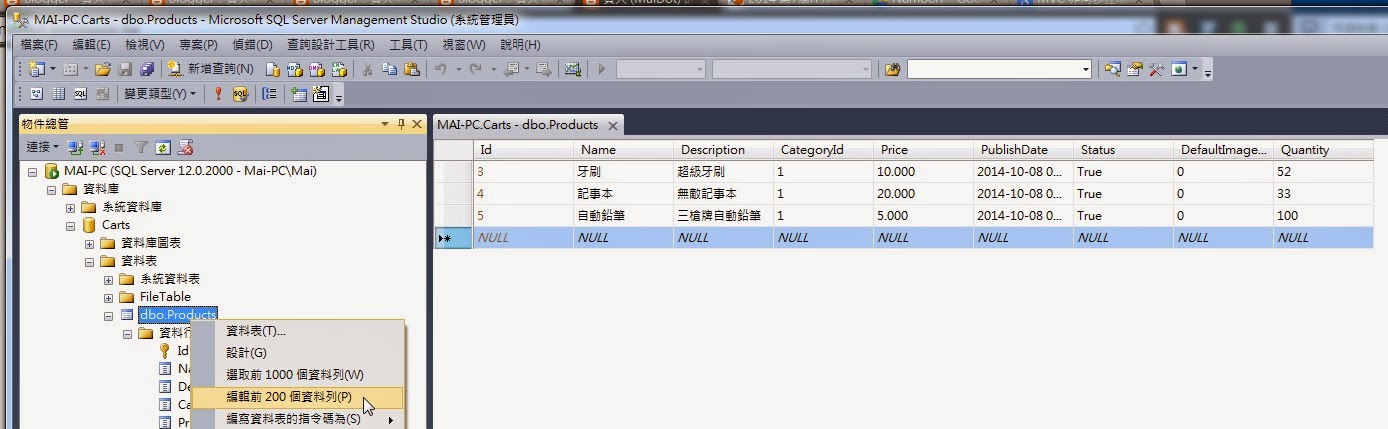
Task: Click the Execute SQL red exclamation icon
Action: click(x=218, y=93)
